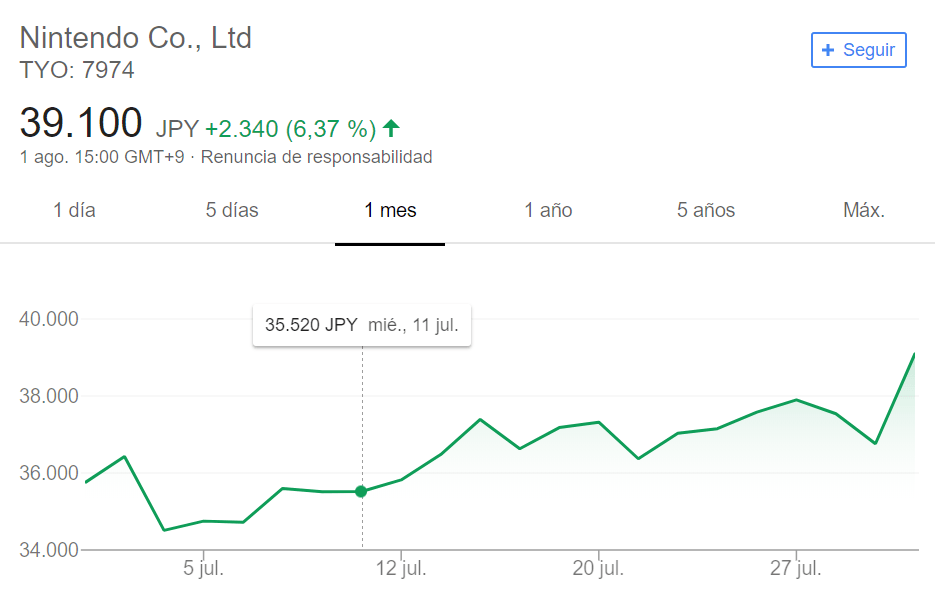
Task: Open the 1 año tab
Action: click(548, 210)
